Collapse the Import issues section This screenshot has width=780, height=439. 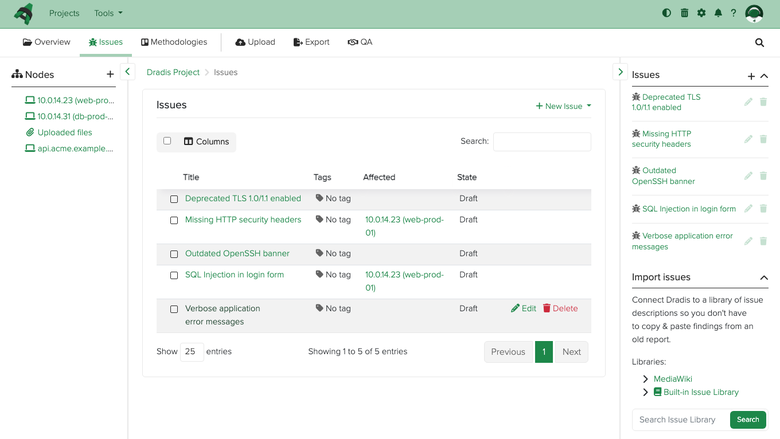click(764, 277)
